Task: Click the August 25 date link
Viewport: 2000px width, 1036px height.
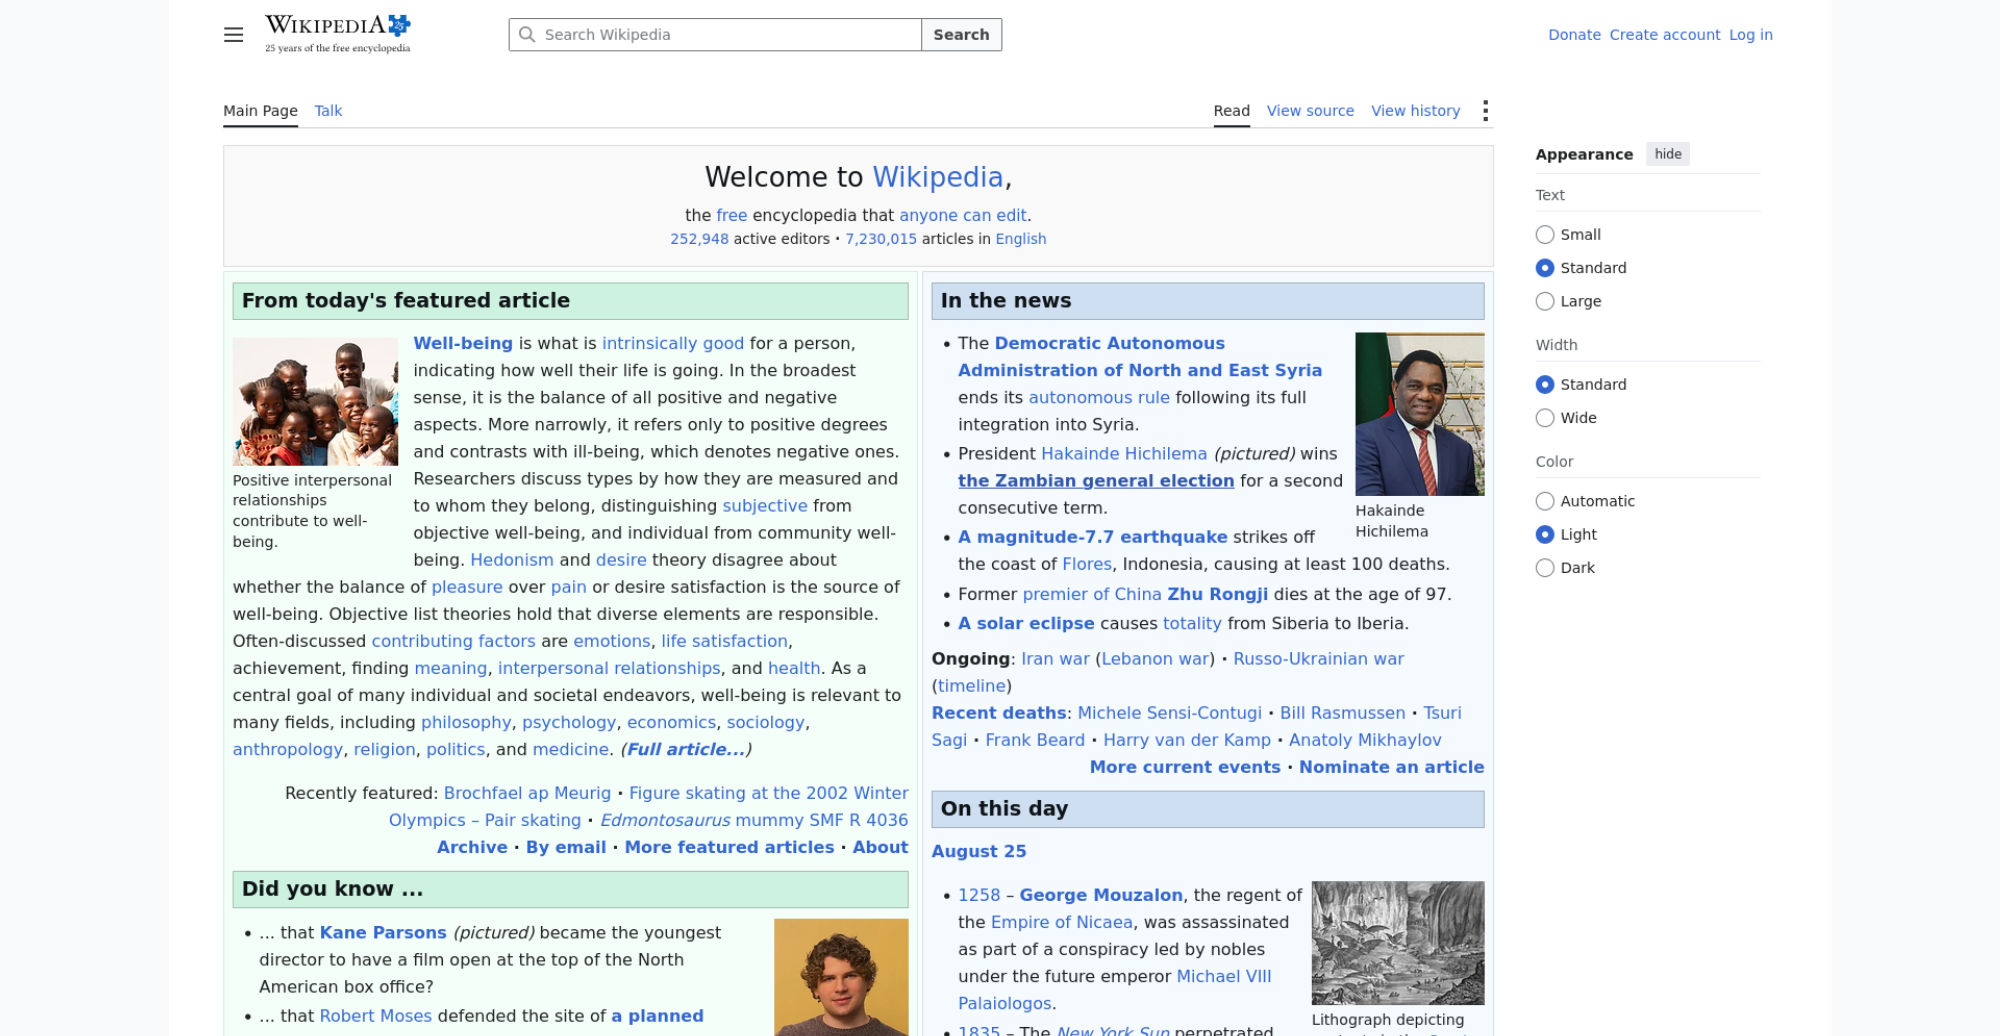Action: coord(979,851)
